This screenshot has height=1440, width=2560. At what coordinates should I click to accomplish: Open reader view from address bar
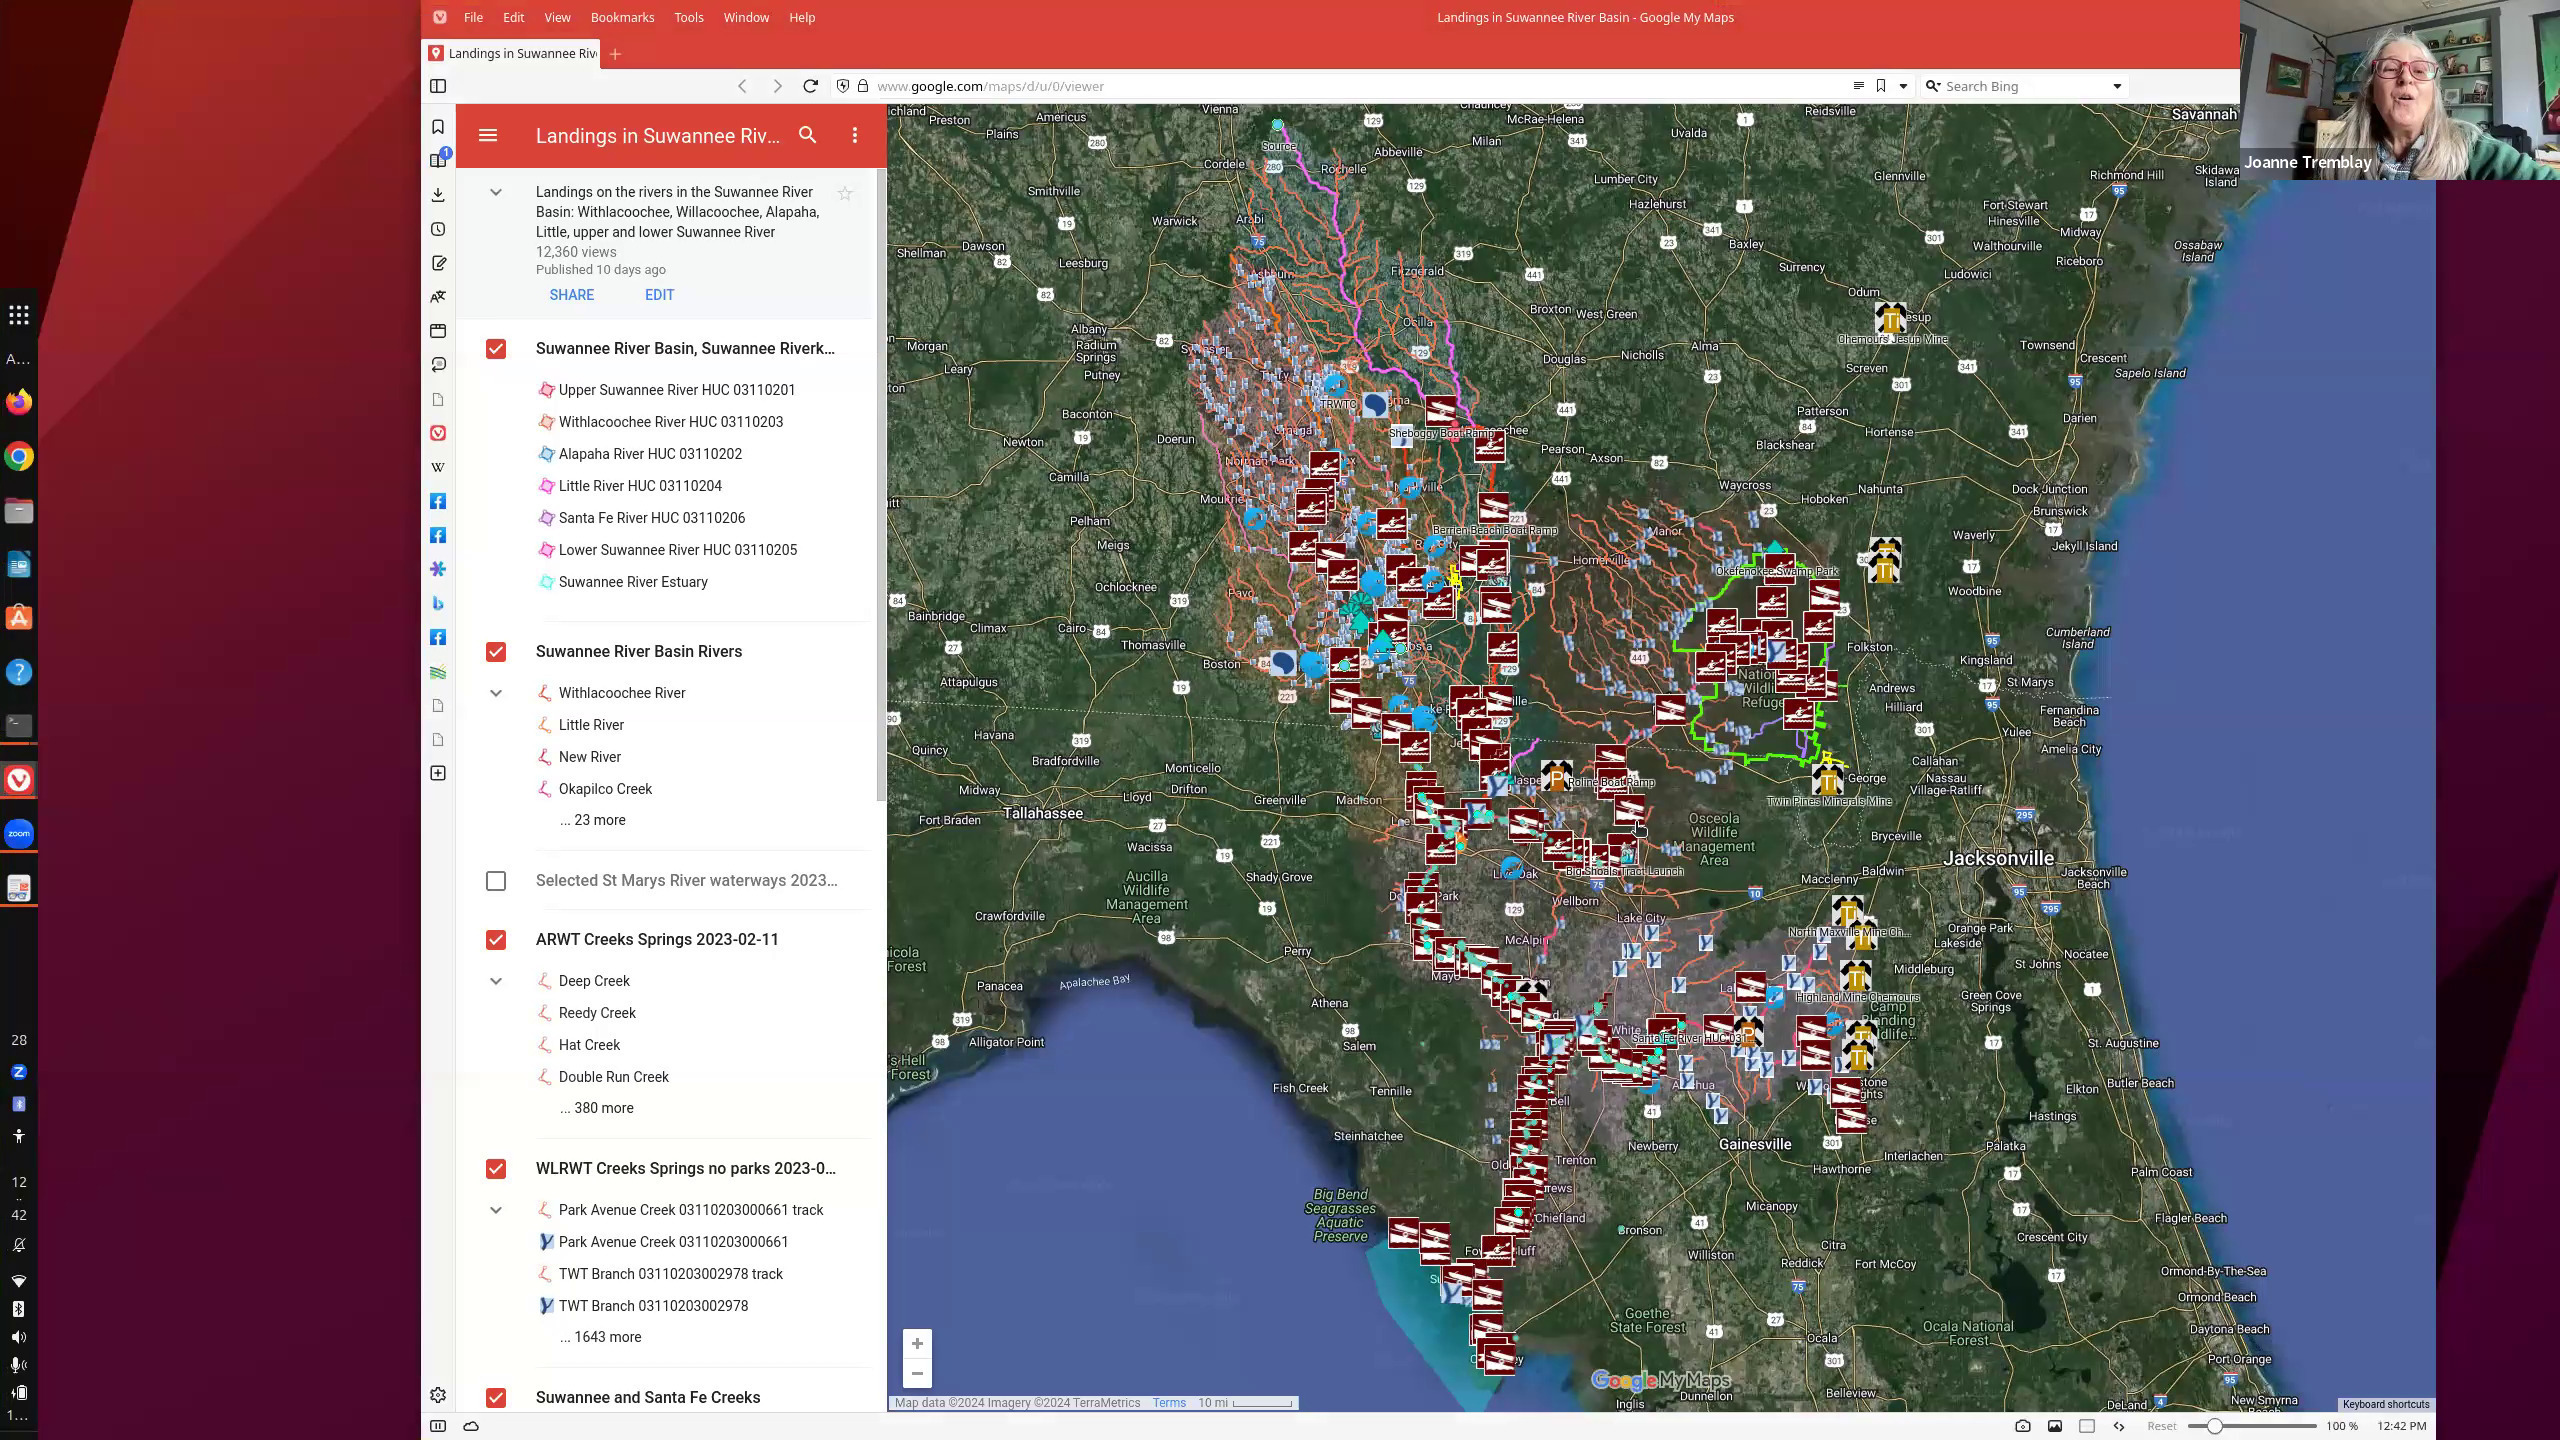(1858, 86)
